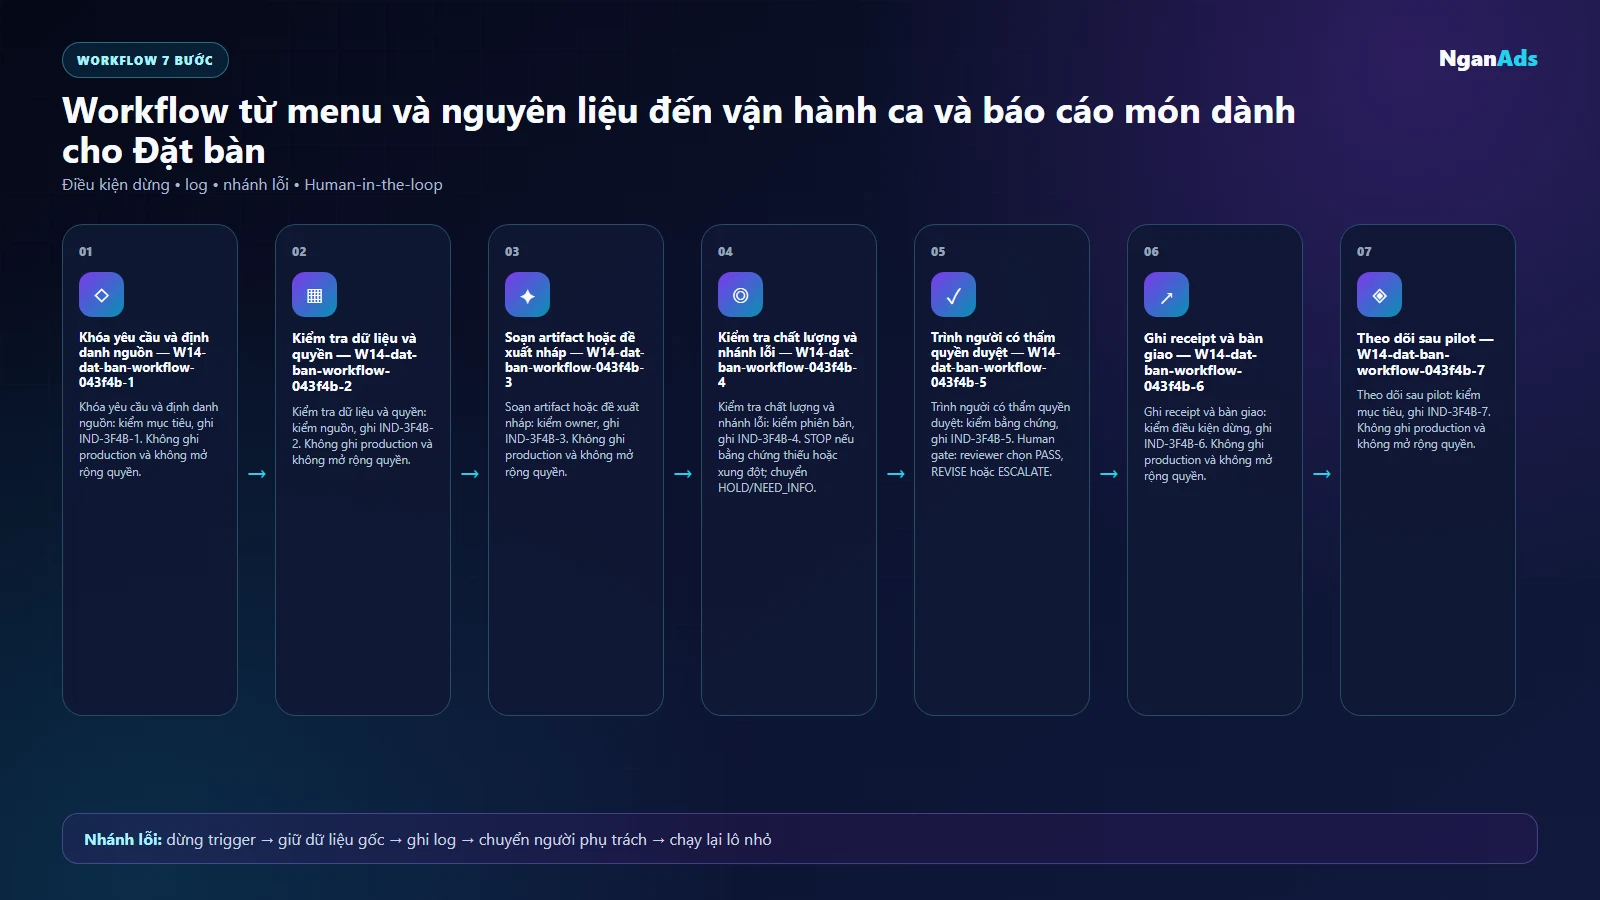Click description with STOP and HOLD/NEED_INFO
This screenshot has width=1600, height=900.
click(786, 447)
